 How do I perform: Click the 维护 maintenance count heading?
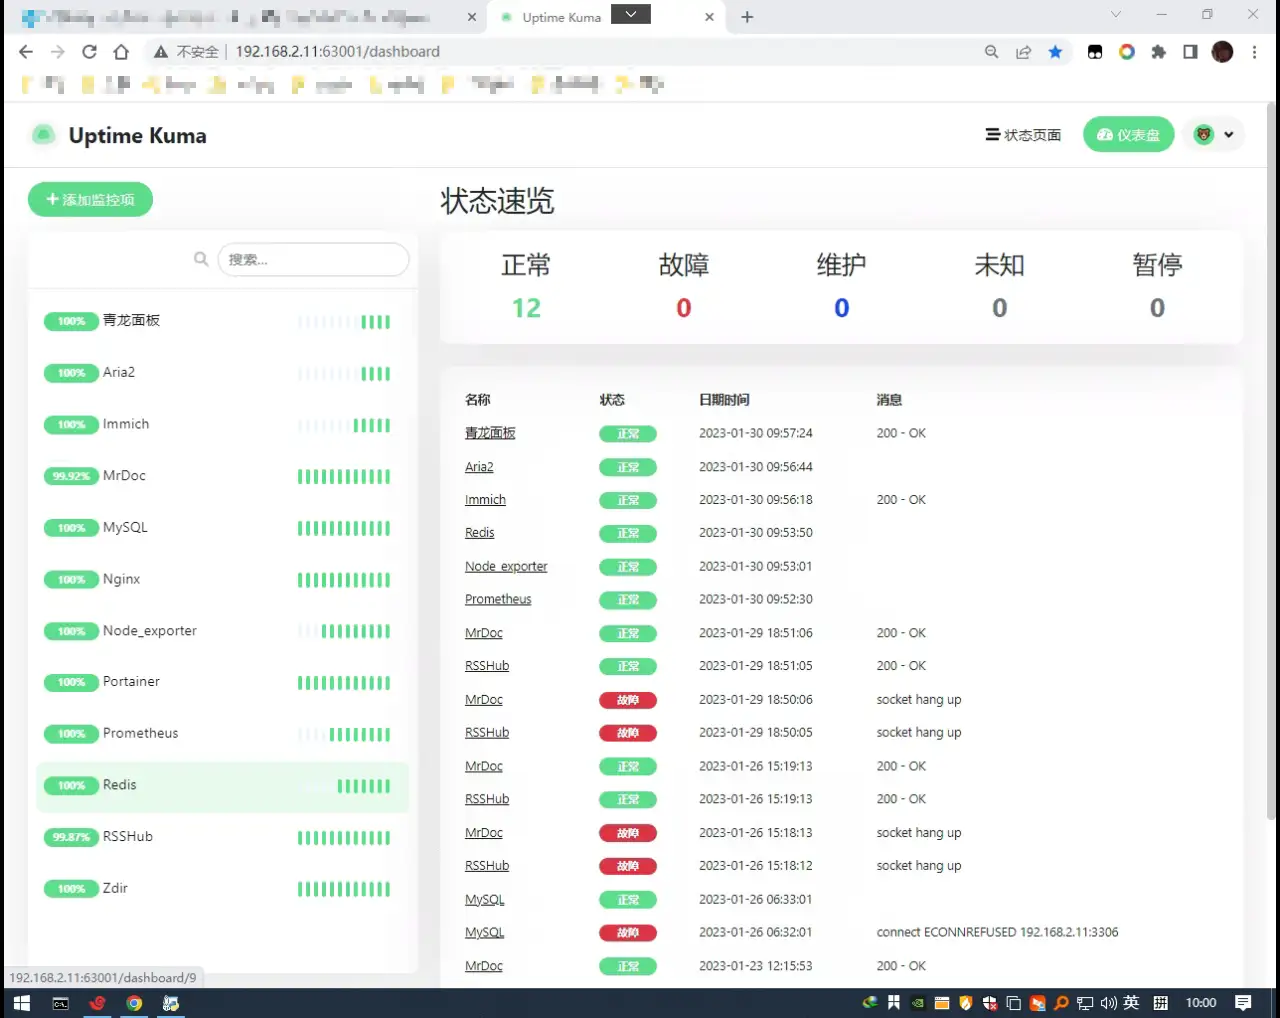[842, 265]
